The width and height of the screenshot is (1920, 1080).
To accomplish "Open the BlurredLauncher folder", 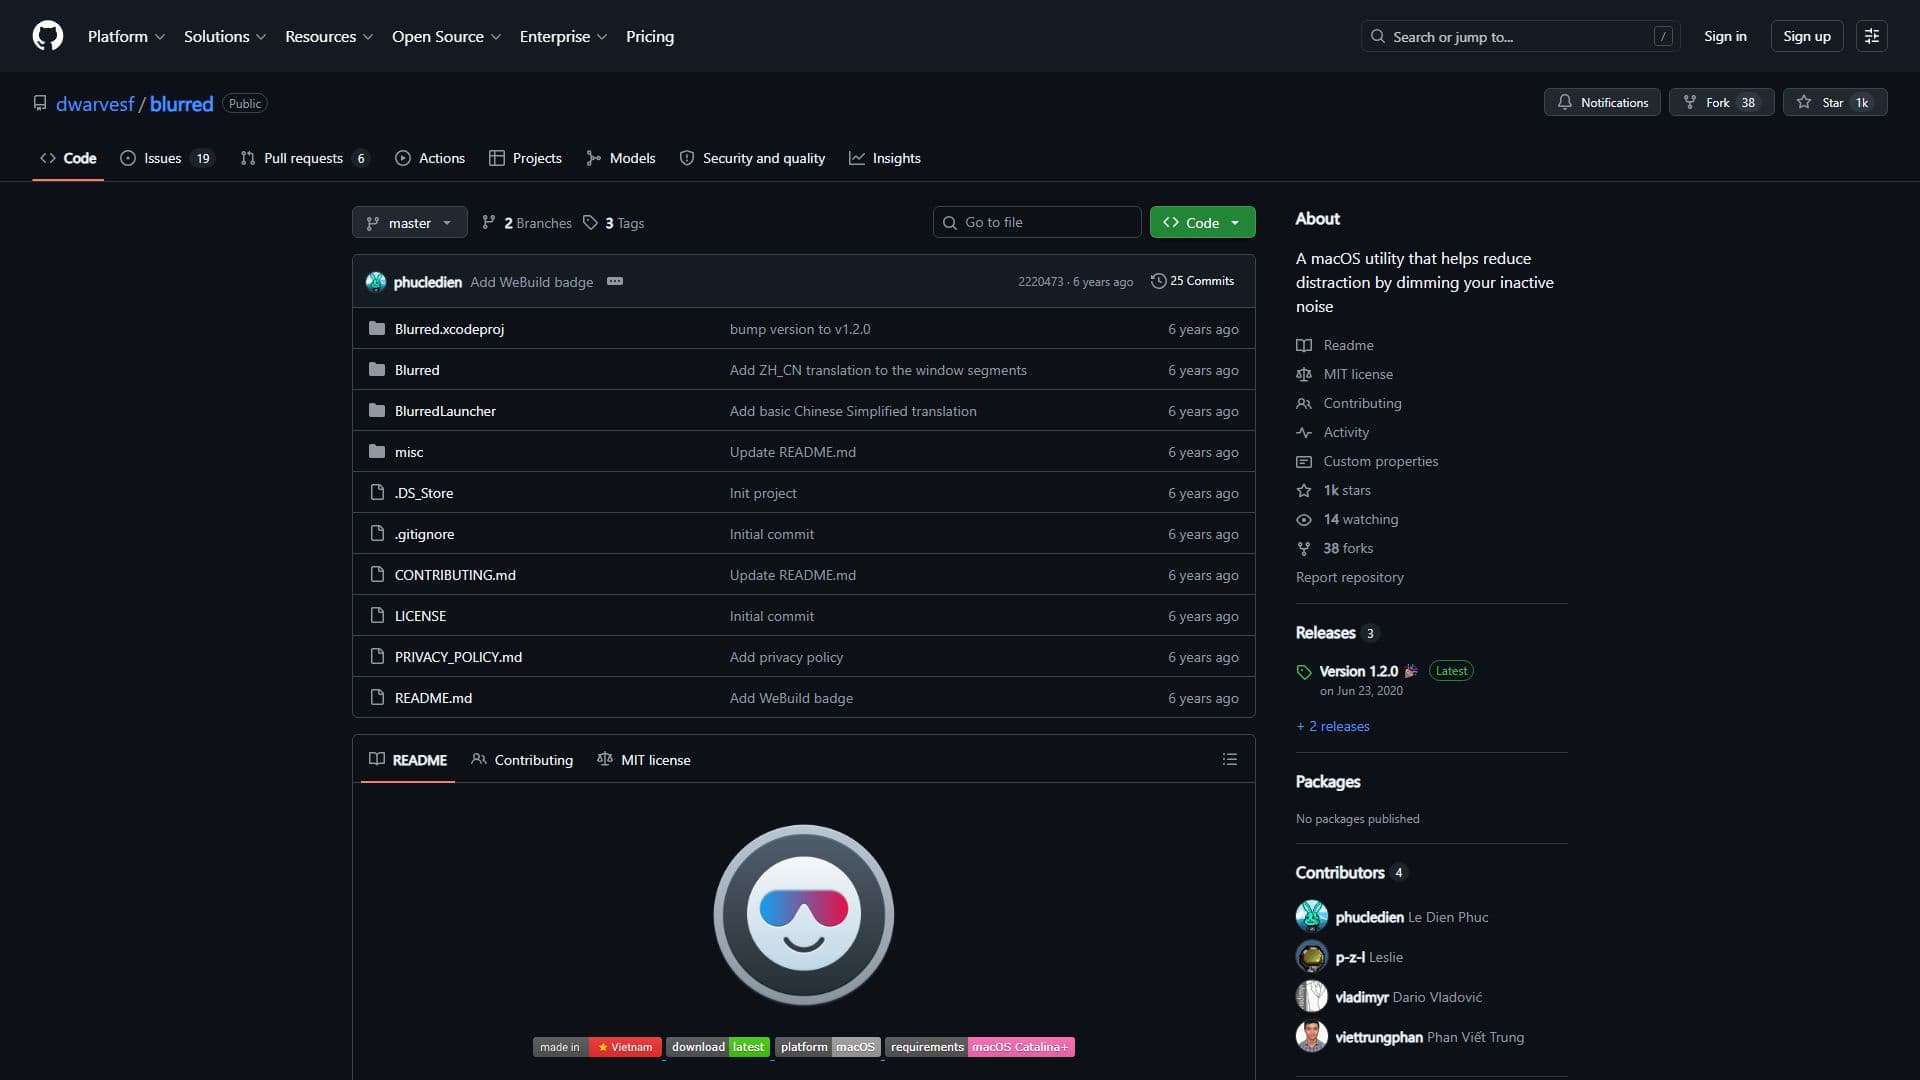I will pos(445,410).
